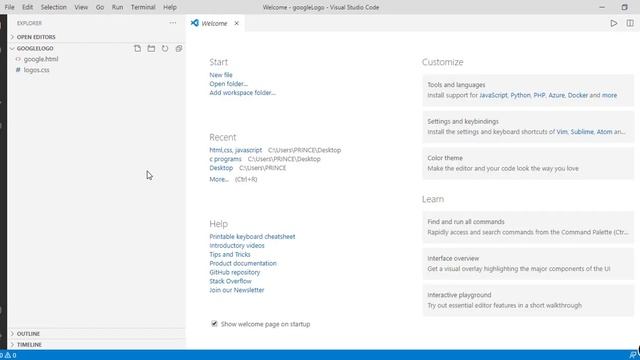640x360 pixels.
Task: Install JavaScript language support link
Action: (x=493, y=95)
